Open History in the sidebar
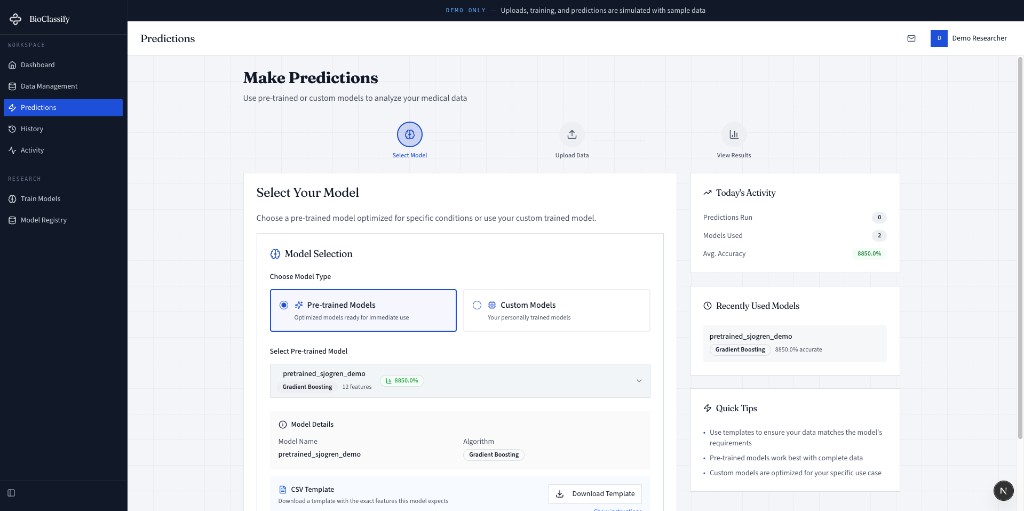The image size is (1024, 511). point(63,129)
